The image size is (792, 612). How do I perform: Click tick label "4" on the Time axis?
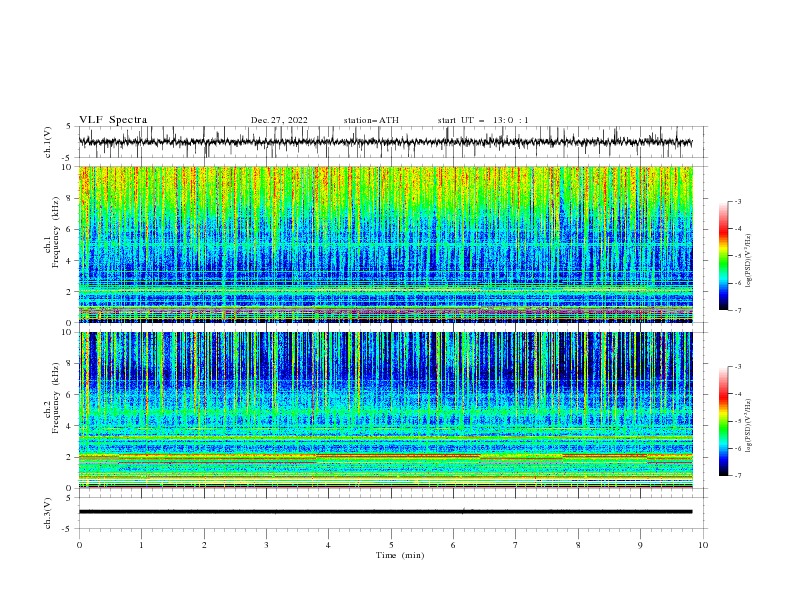(x=328, y=545)
